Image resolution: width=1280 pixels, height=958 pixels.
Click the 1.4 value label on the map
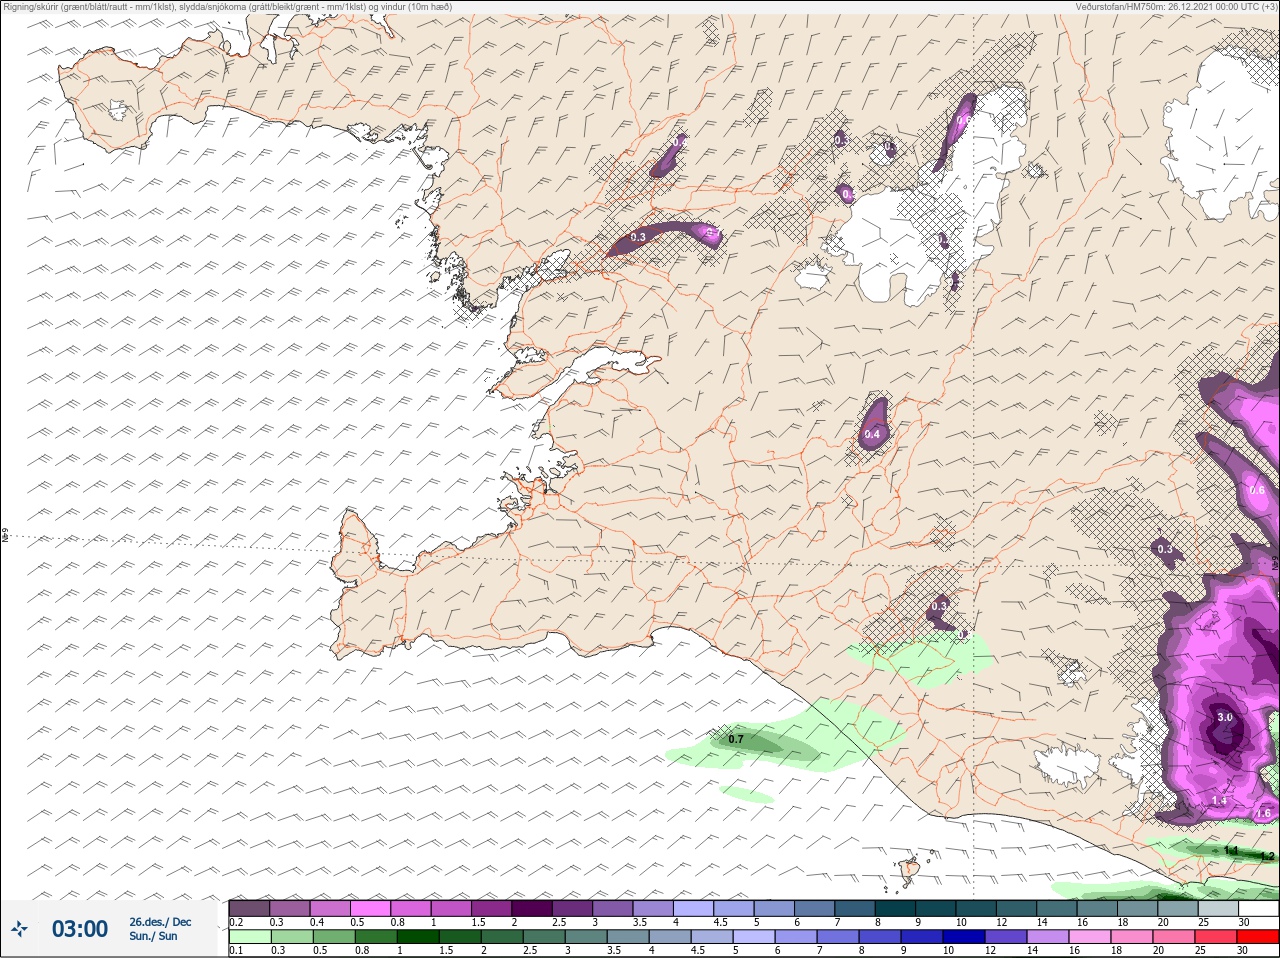coord(1219,801)
